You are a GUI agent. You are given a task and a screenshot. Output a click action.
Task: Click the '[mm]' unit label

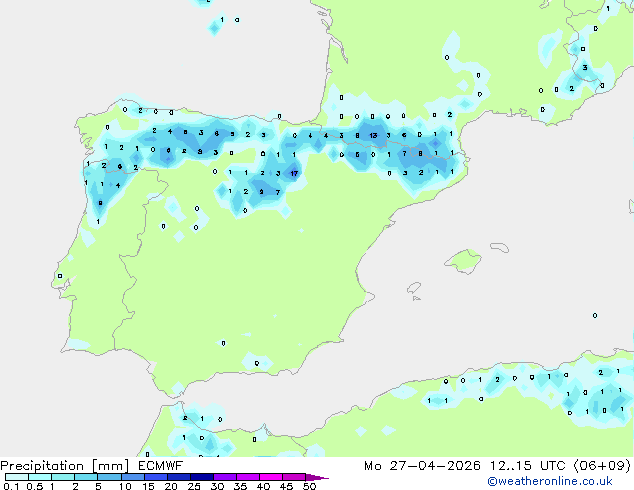tap(111, 466)
